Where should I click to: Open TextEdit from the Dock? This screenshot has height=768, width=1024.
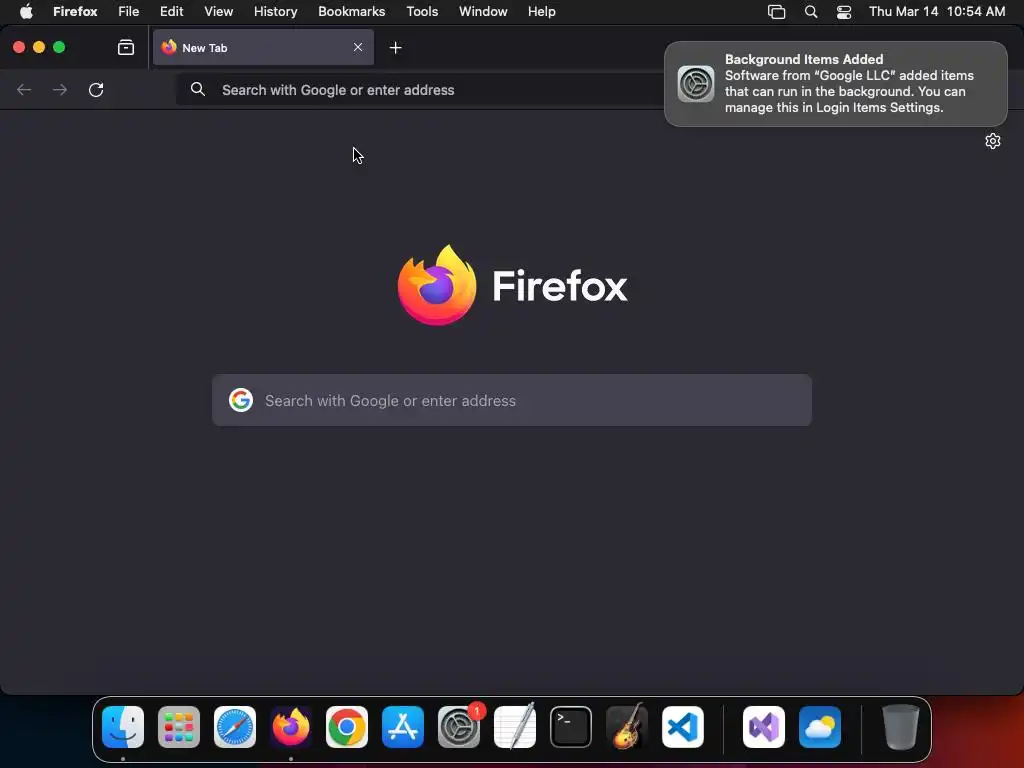[515, 726]
